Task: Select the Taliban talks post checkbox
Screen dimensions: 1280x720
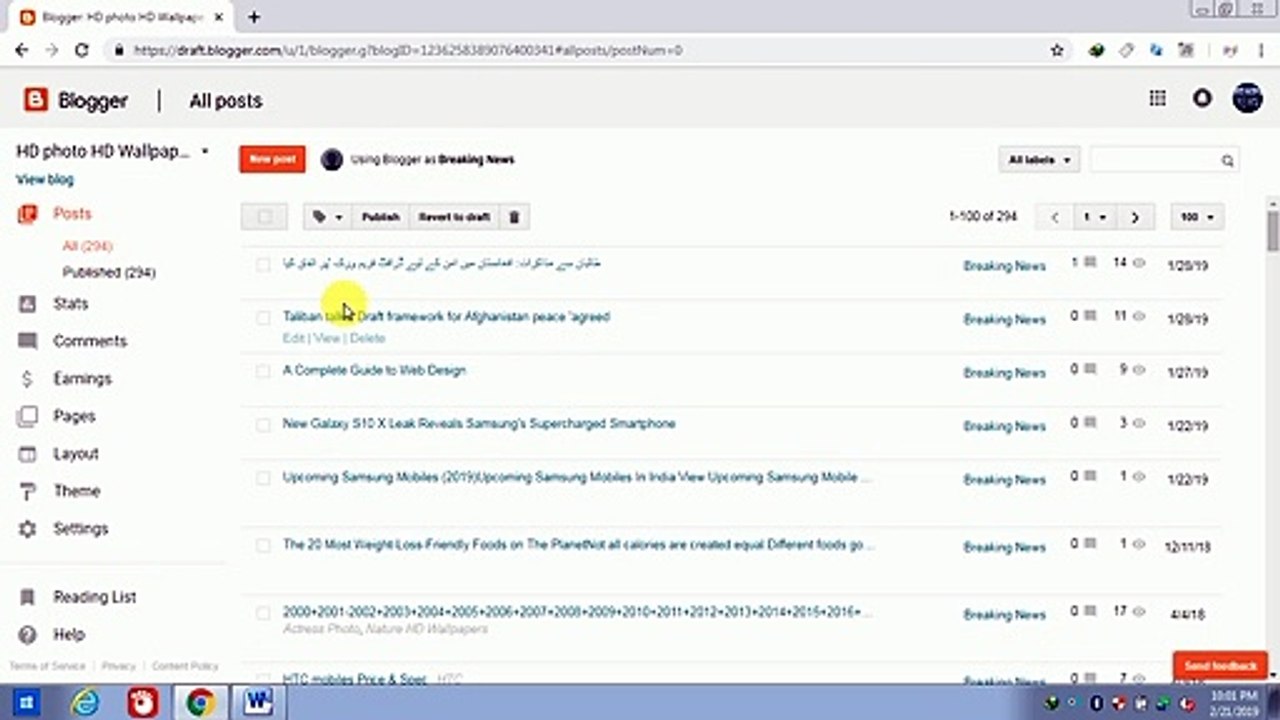Action: point(263,318)
